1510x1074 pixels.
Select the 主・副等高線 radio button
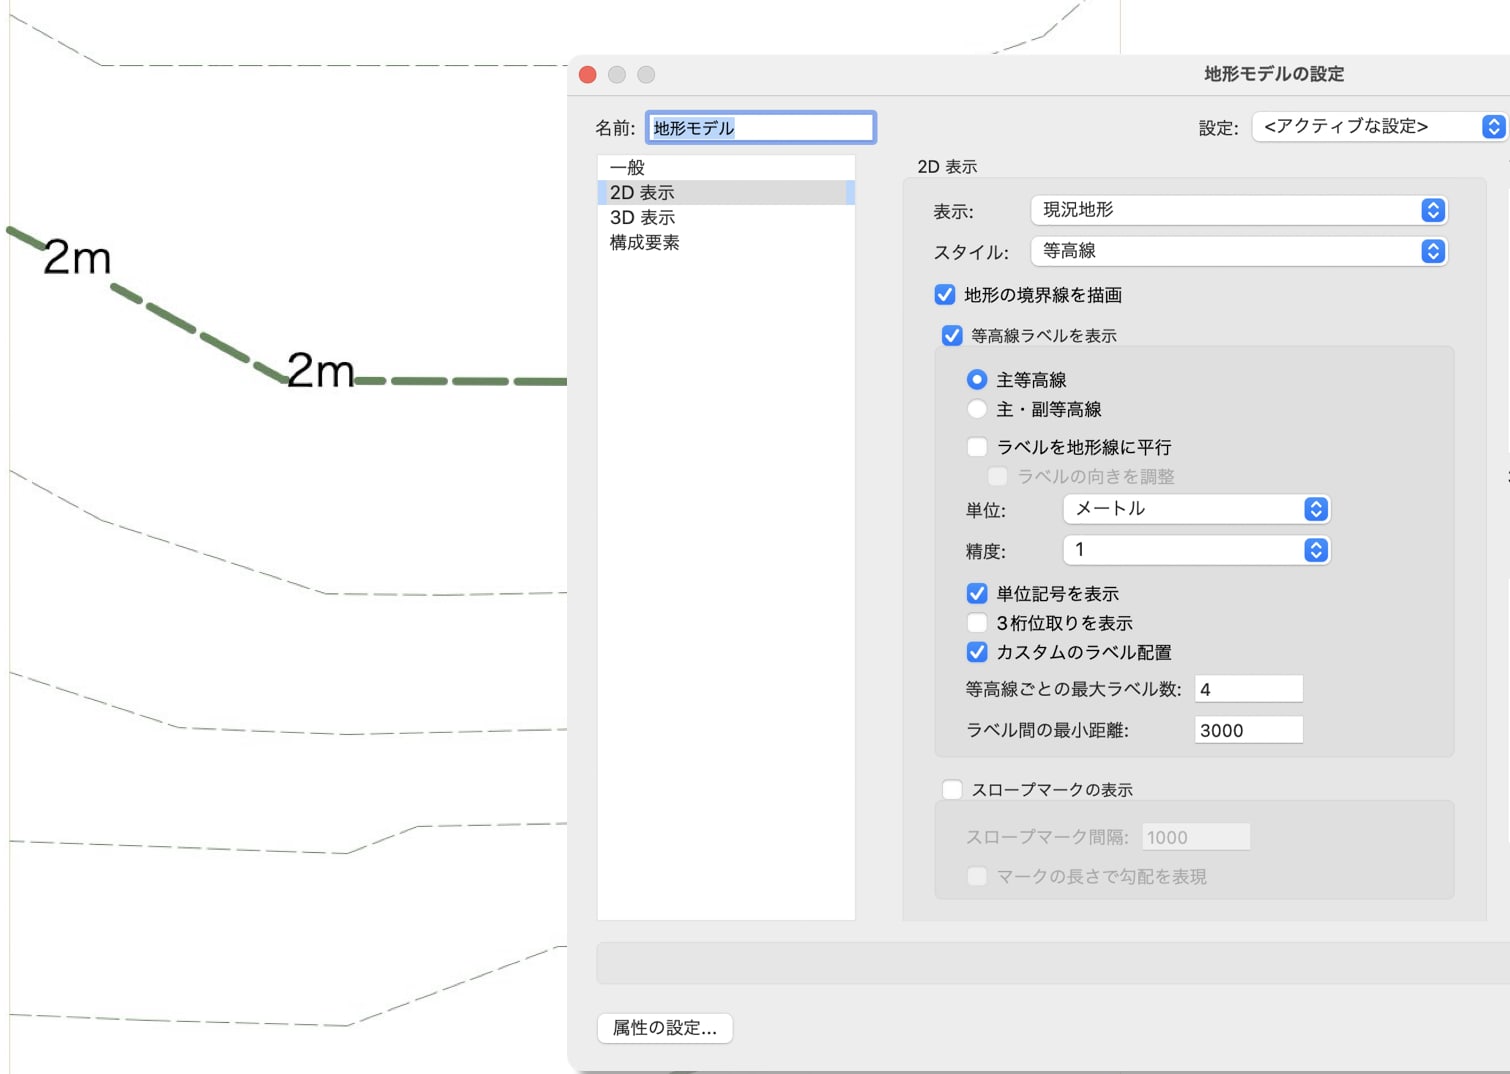pyautogui.click(x=977, y=408)
